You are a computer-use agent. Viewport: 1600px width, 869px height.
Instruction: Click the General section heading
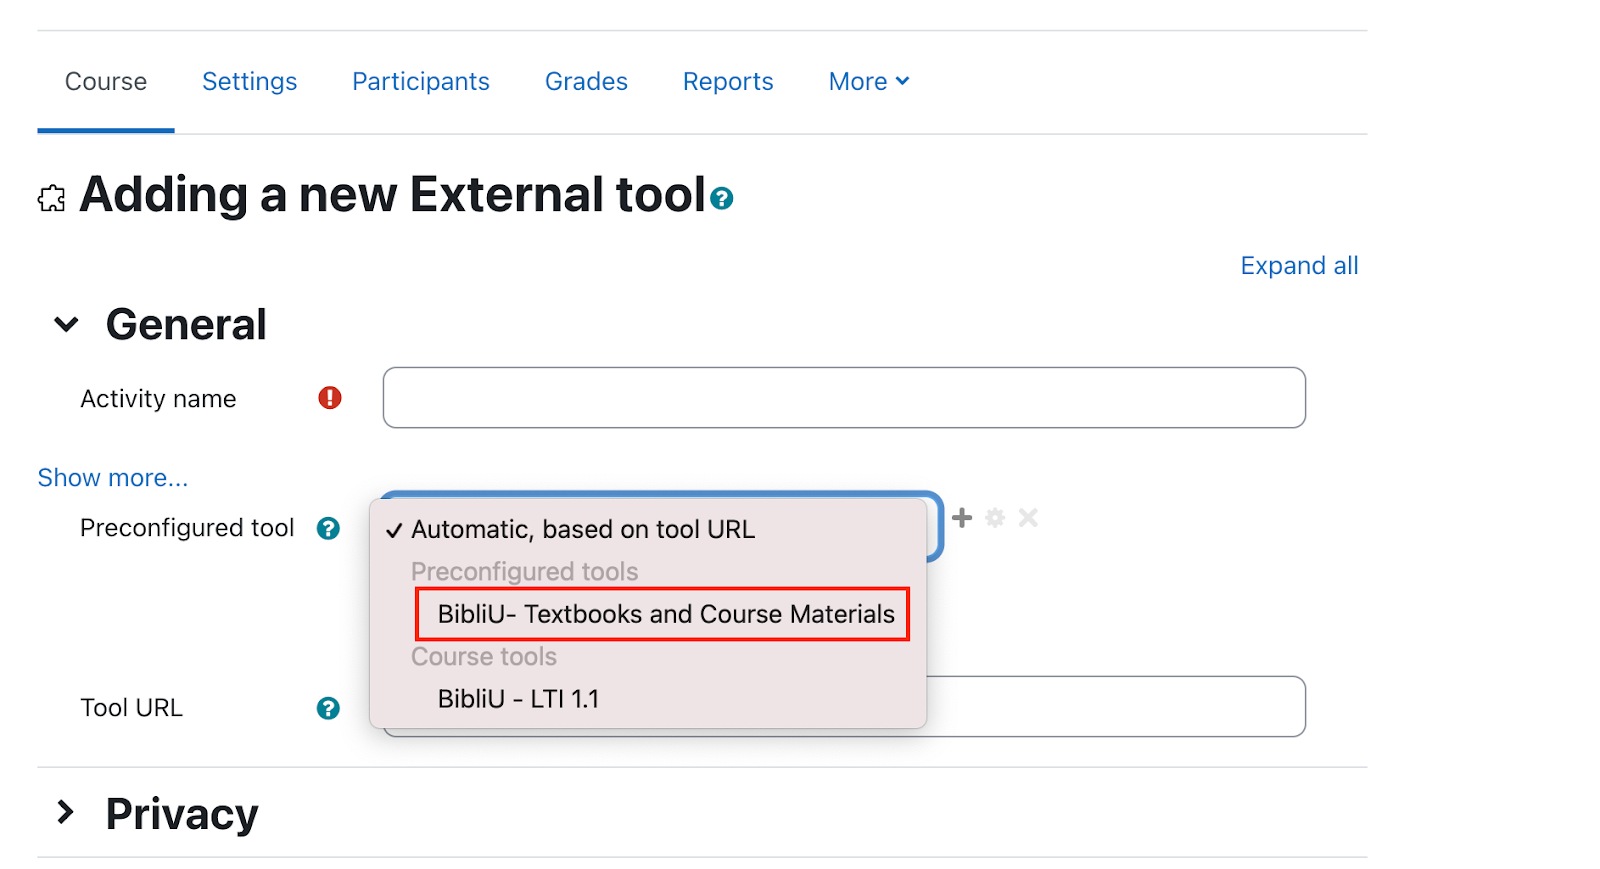[x=186, y=325]
